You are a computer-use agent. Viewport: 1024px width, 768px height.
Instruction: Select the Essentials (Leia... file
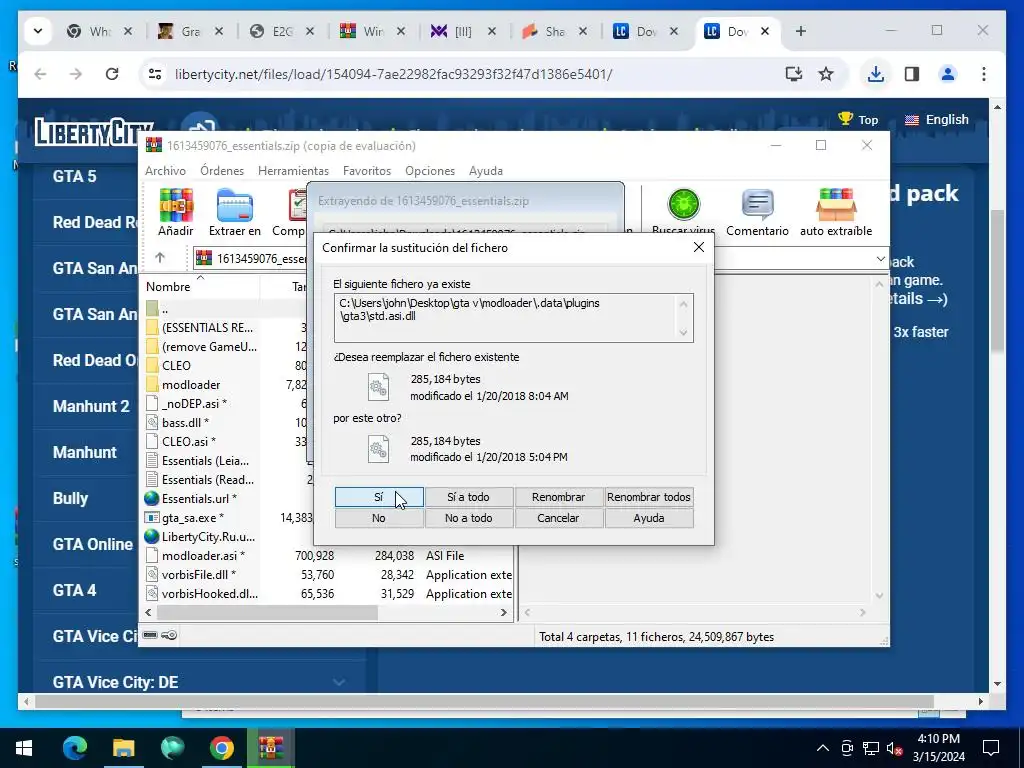205,461
